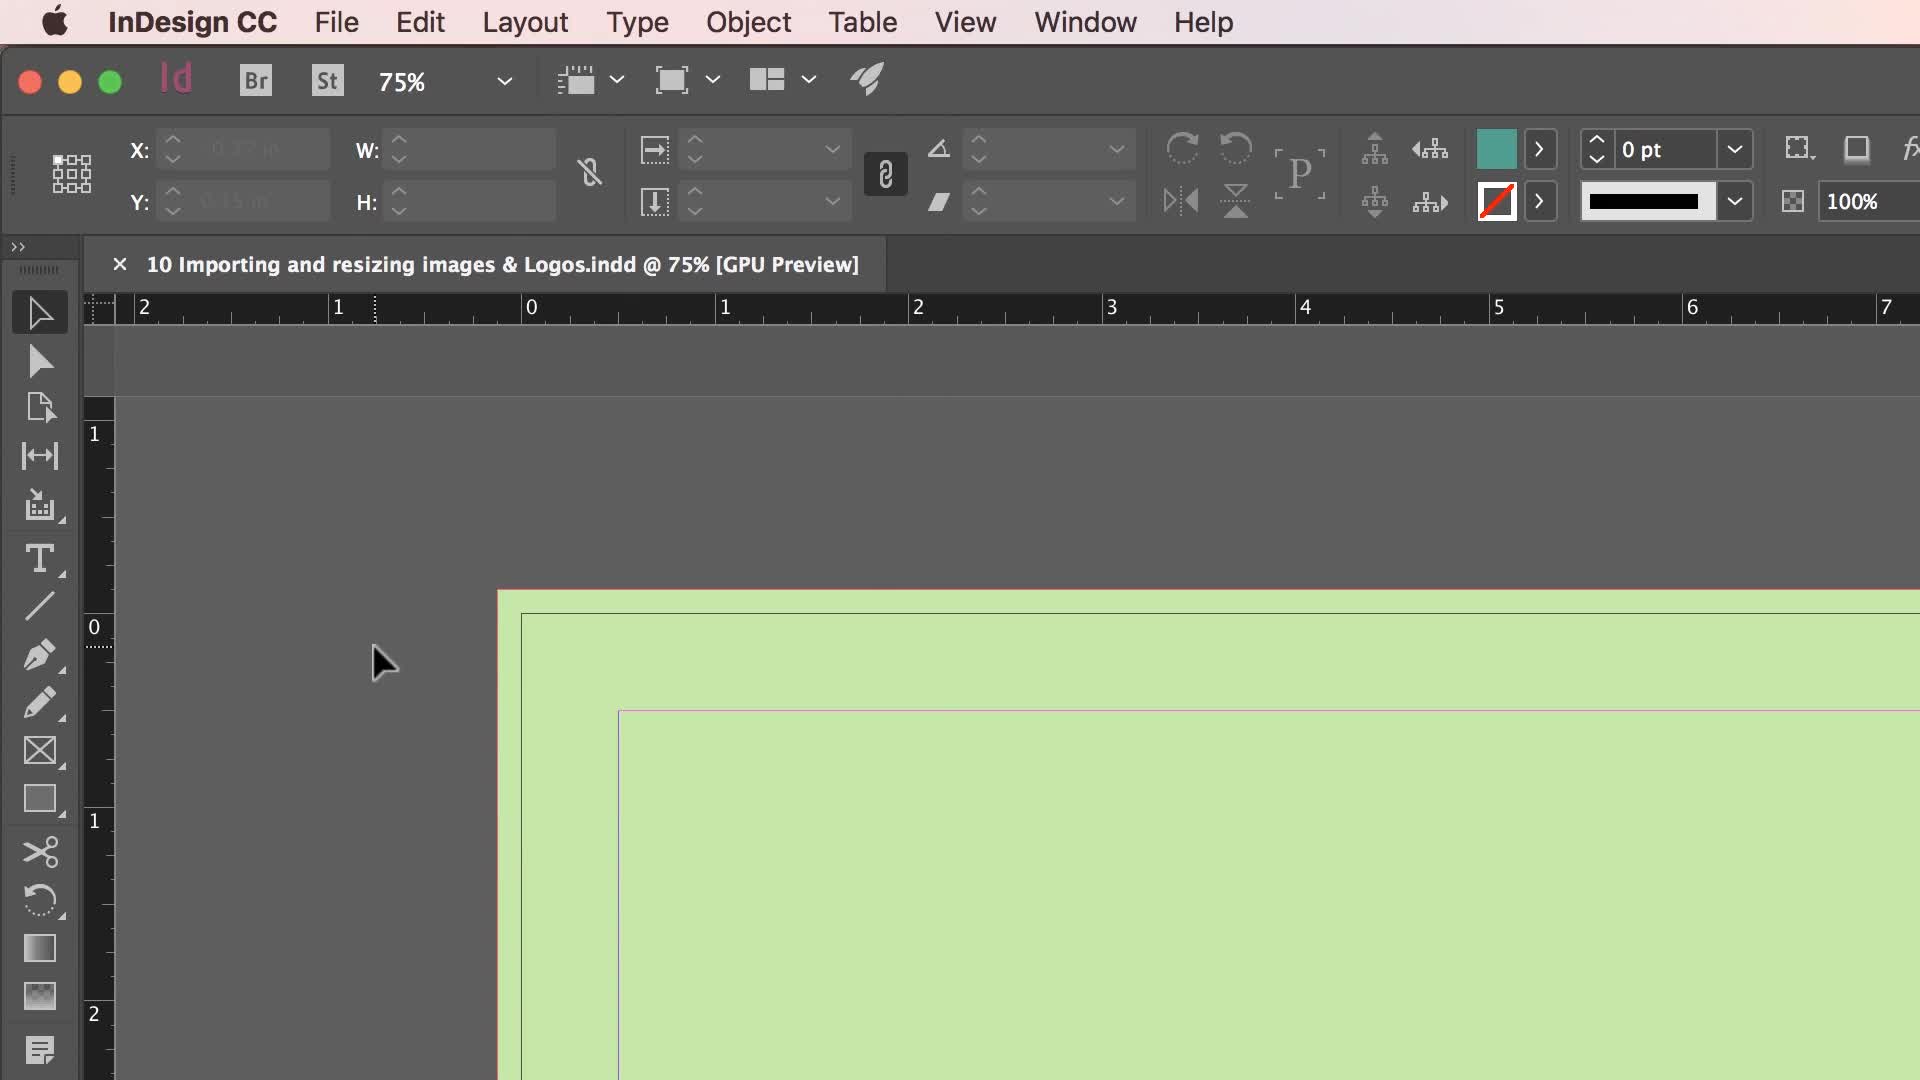Open the zoom level 75% dropdown

click(505, 81)
